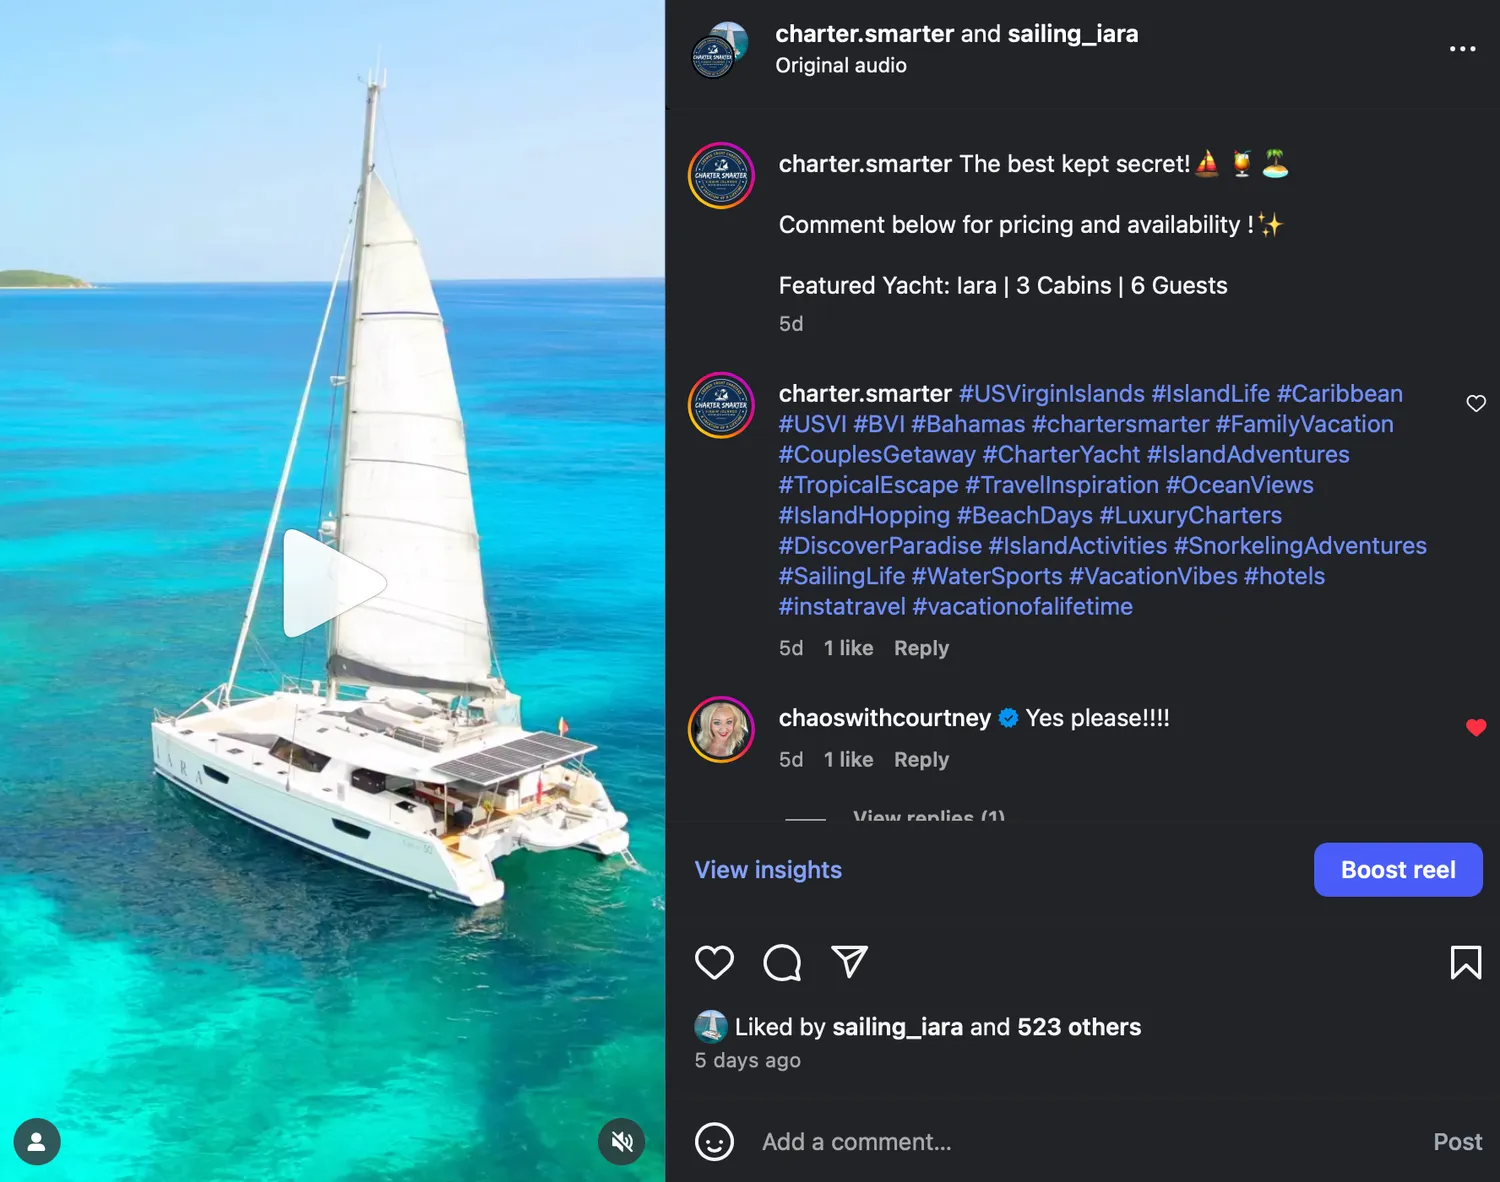
Task: Save reel with bookmark icon
Action: coord(1465,962)
